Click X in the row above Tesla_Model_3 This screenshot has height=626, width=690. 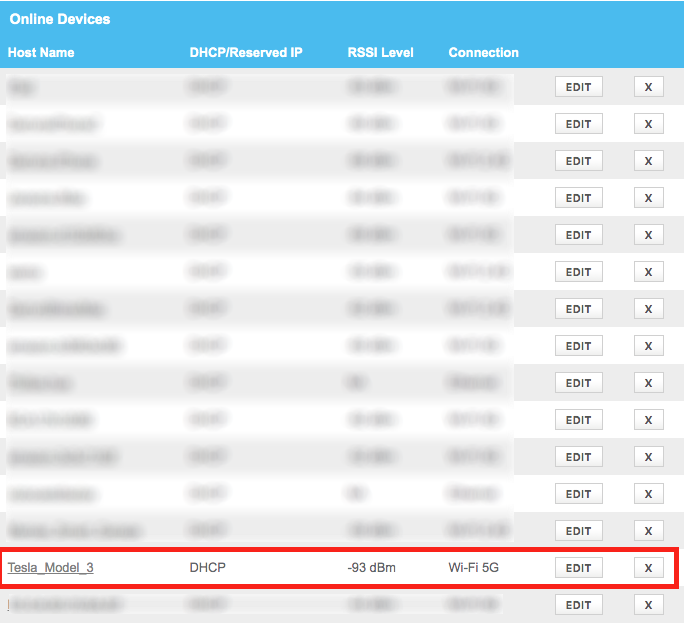pos(648,531)
